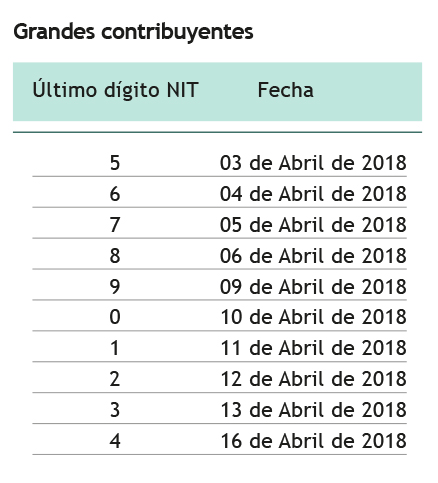Viewport: 438px width, 483px height.
Task: Select NIT digit 7 cell
Action: tap(115, 225)
